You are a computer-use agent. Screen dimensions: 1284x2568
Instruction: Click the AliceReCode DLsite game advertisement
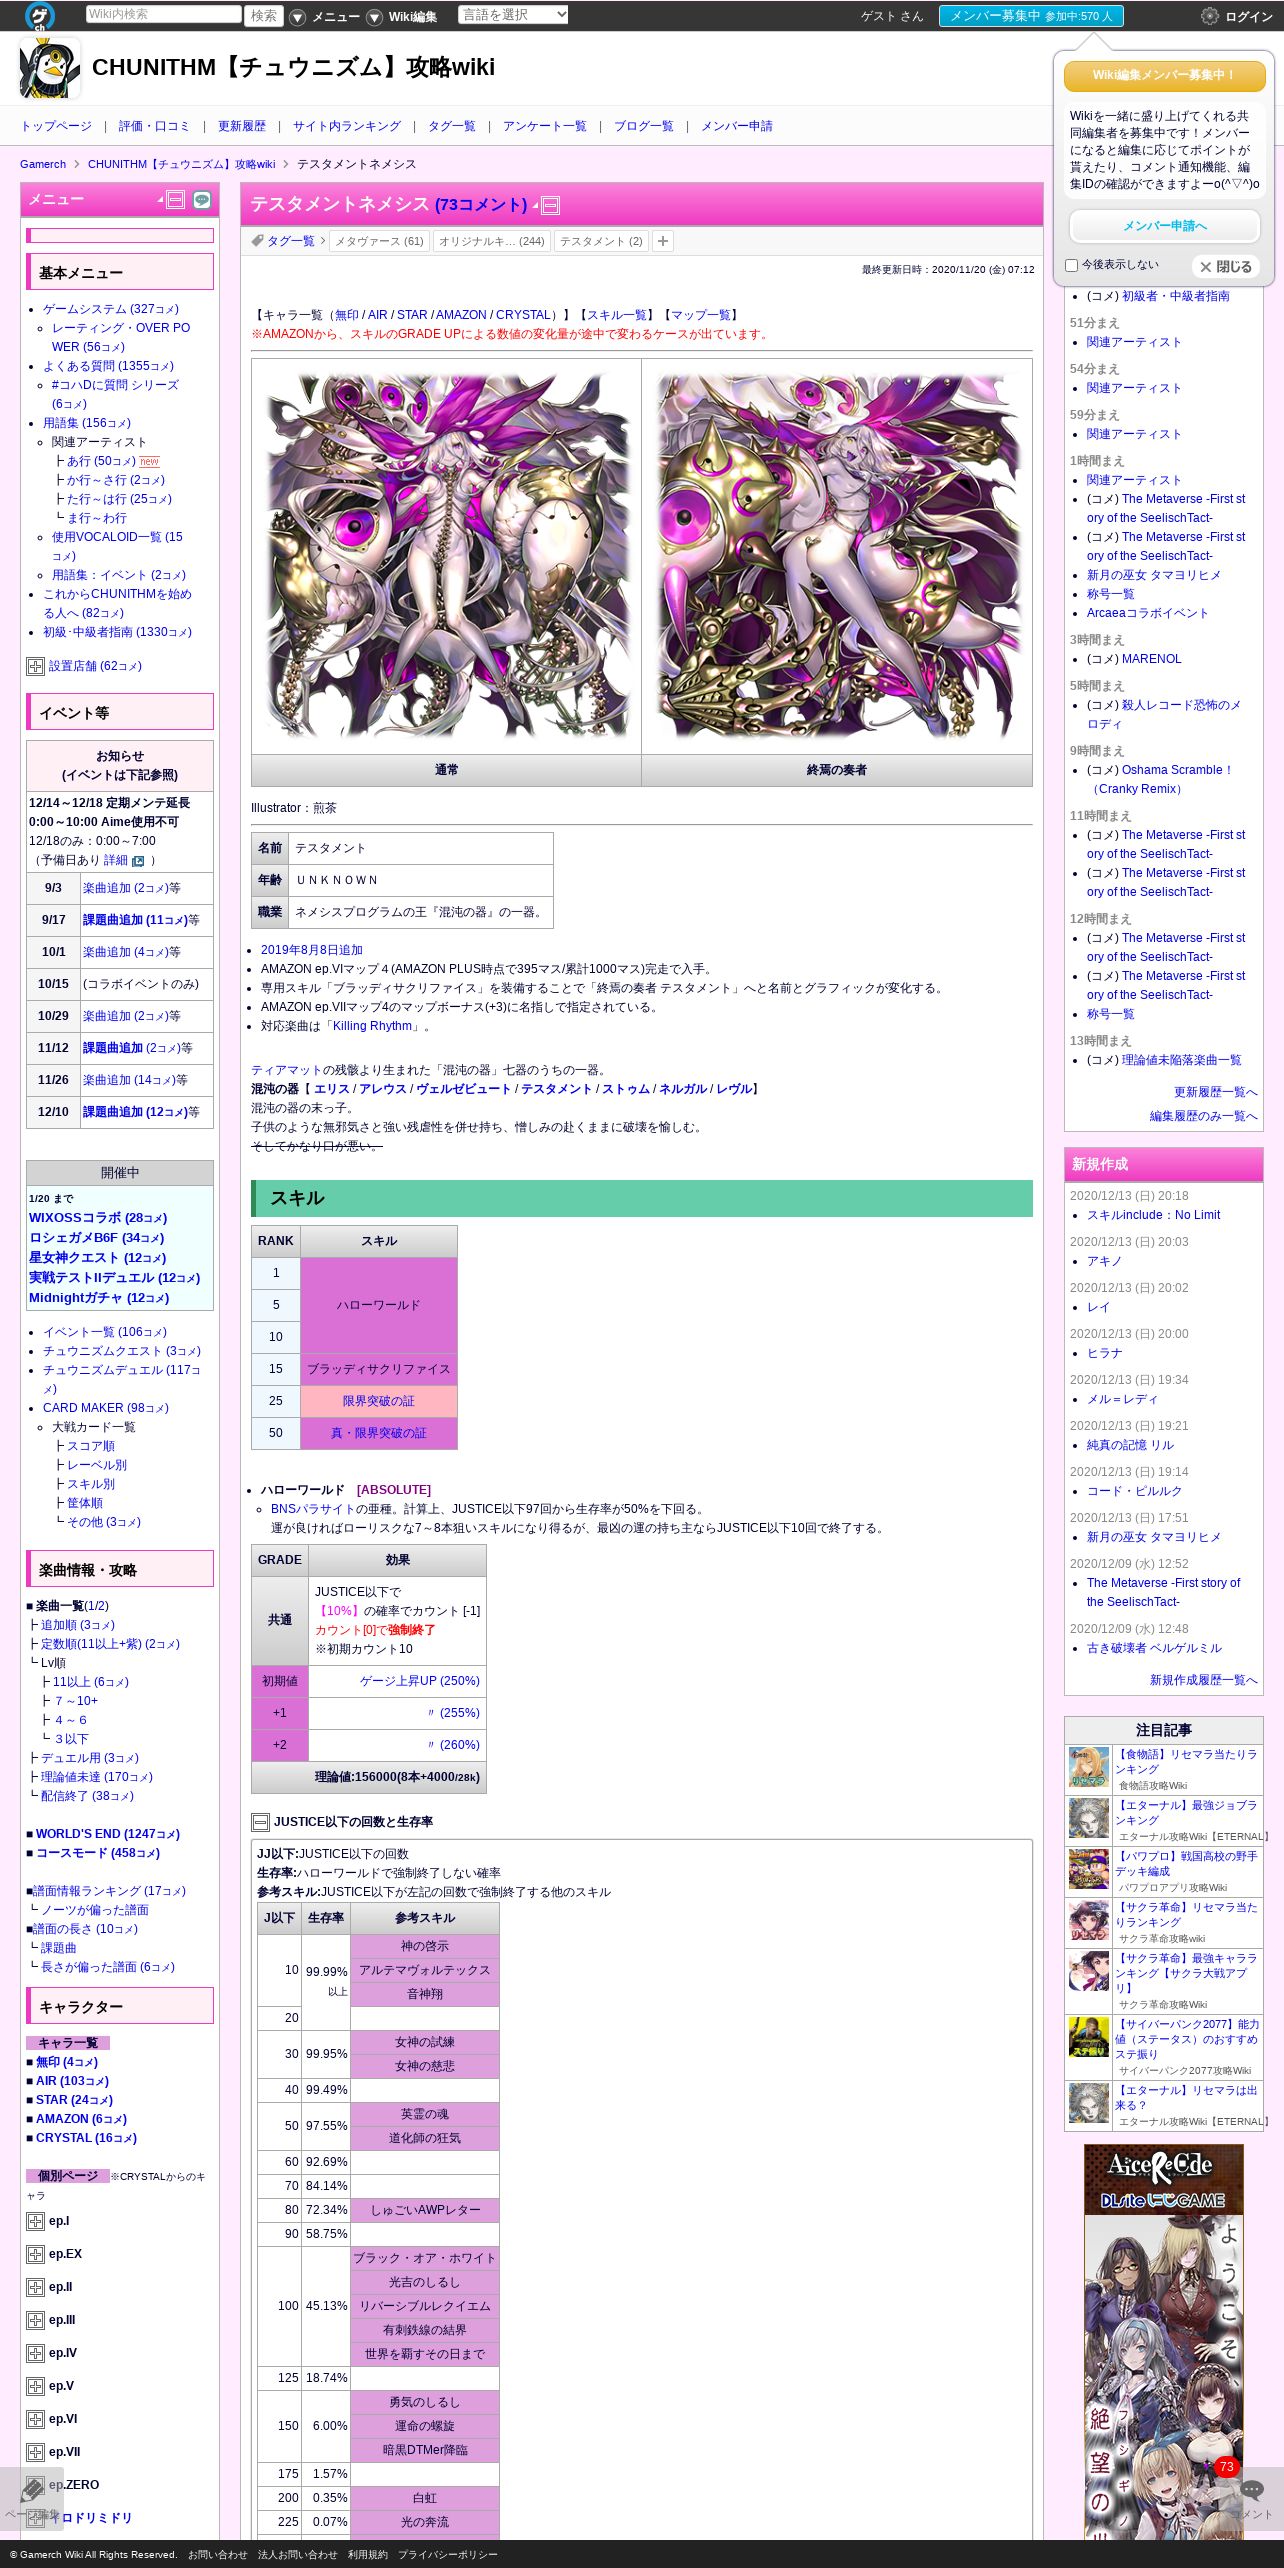point(1164,2340)
